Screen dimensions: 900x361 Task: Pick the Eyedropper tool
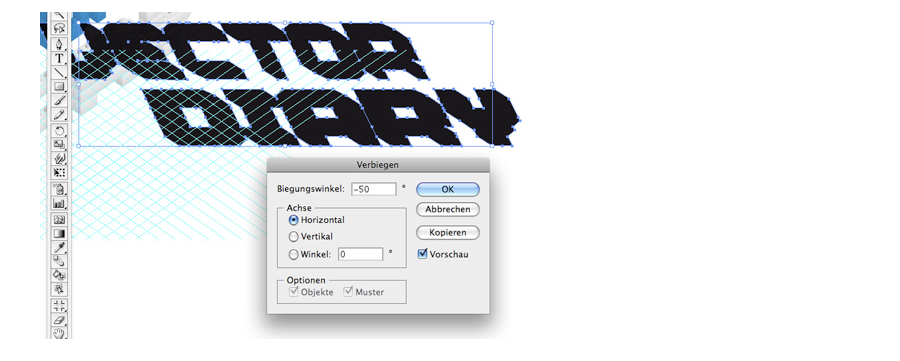pyautogui.click(x=60, y=248)
